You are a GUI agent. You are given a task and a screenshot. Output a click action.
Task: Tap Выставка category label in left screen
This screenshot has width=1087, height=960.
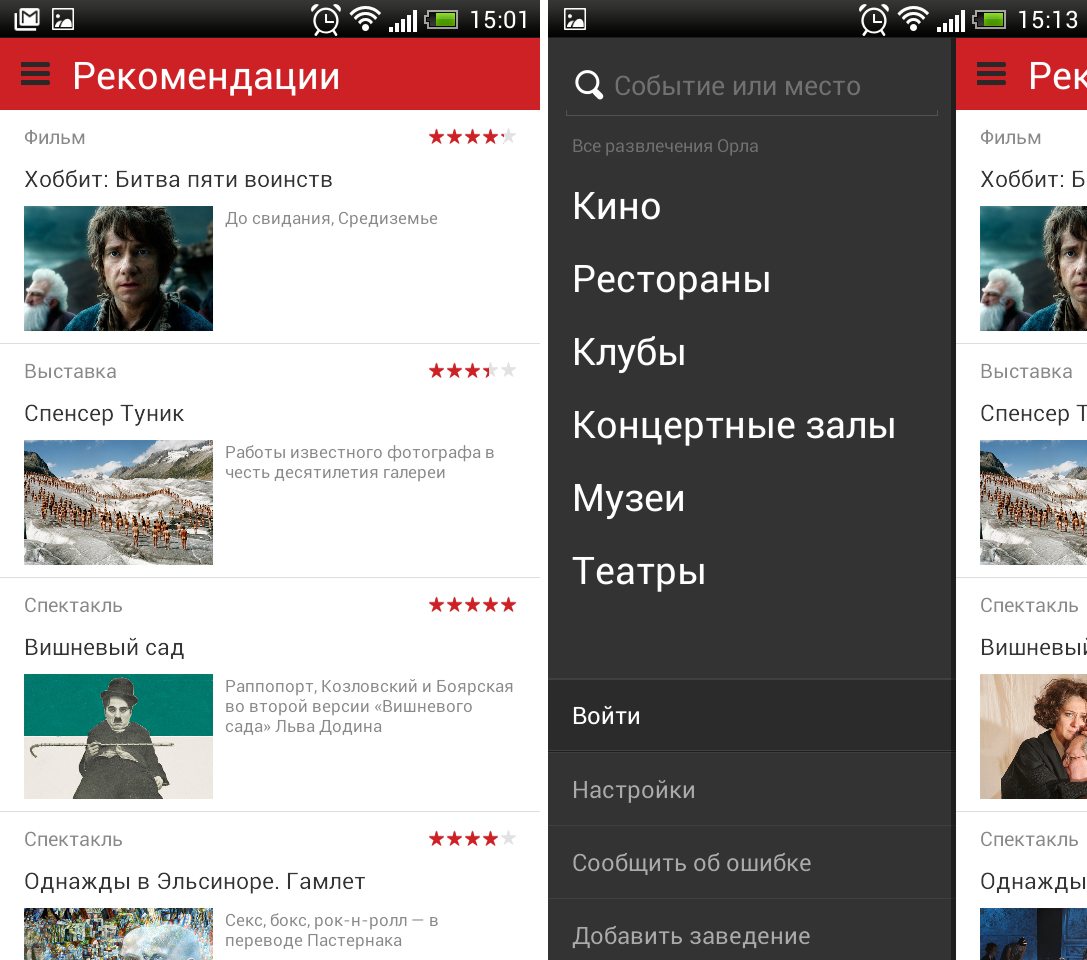70,372
